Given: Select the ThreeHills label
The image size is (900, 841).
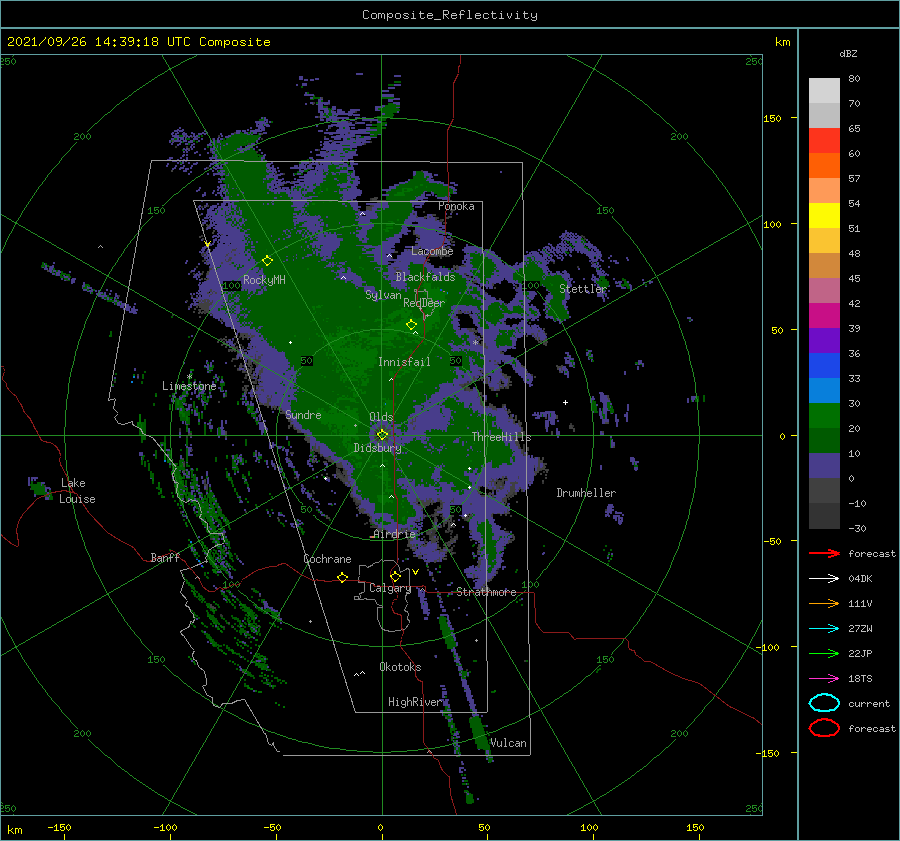Looking at the screenshot, I should 502,437.
